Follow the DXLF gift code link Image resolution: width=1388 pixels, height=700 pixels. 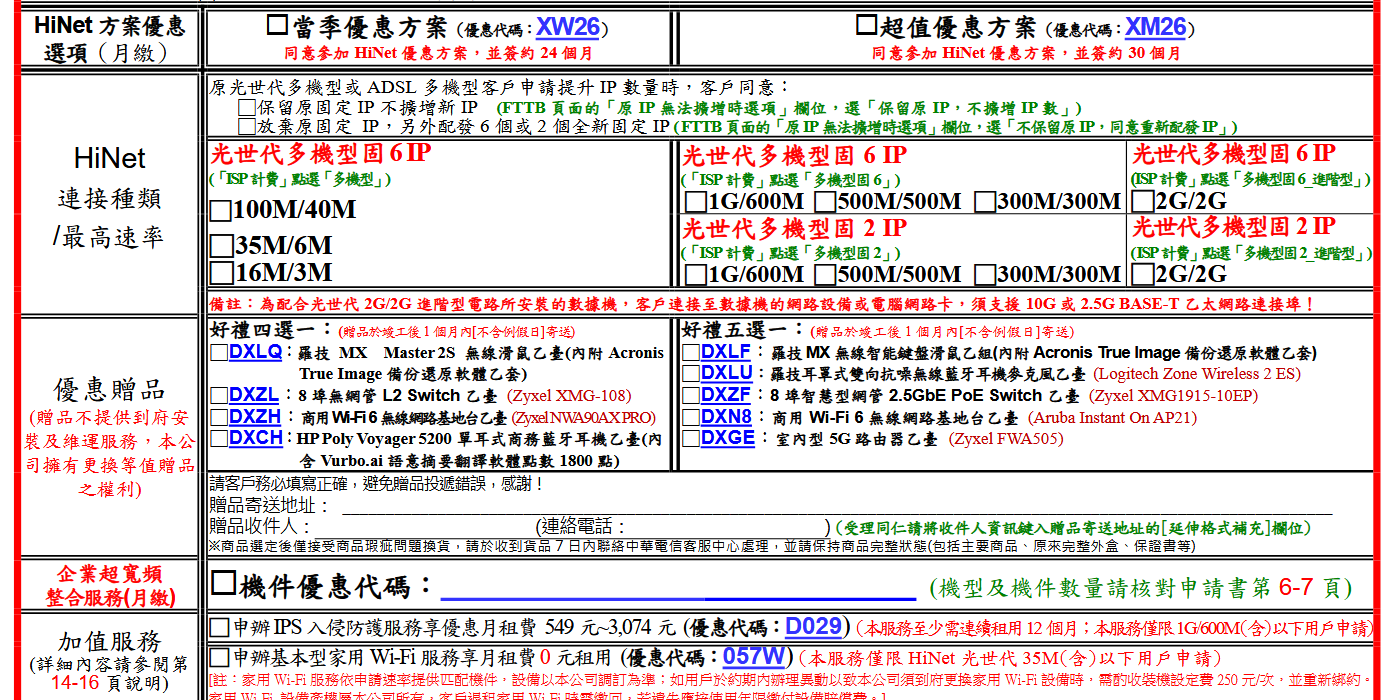coord(726,352)
